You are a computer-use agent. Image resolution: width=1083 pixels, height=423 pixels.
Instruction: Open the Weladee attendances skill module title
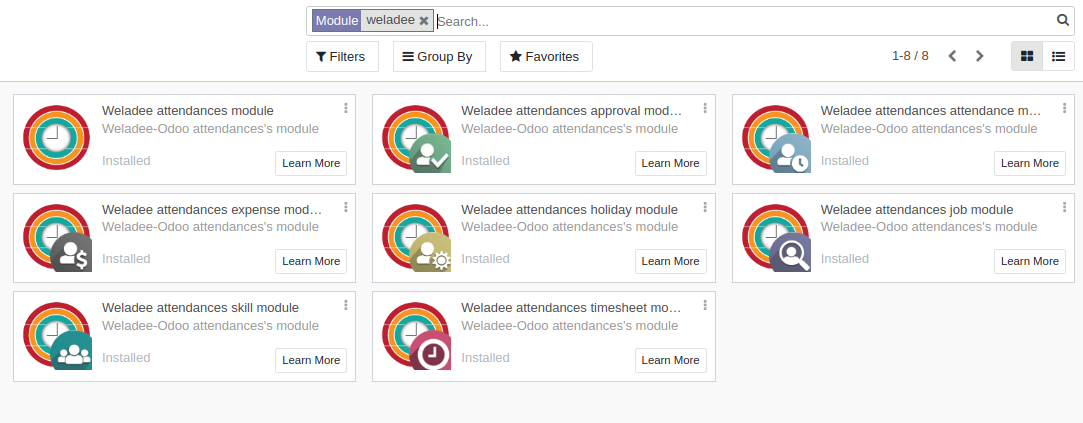coord(200,308)
